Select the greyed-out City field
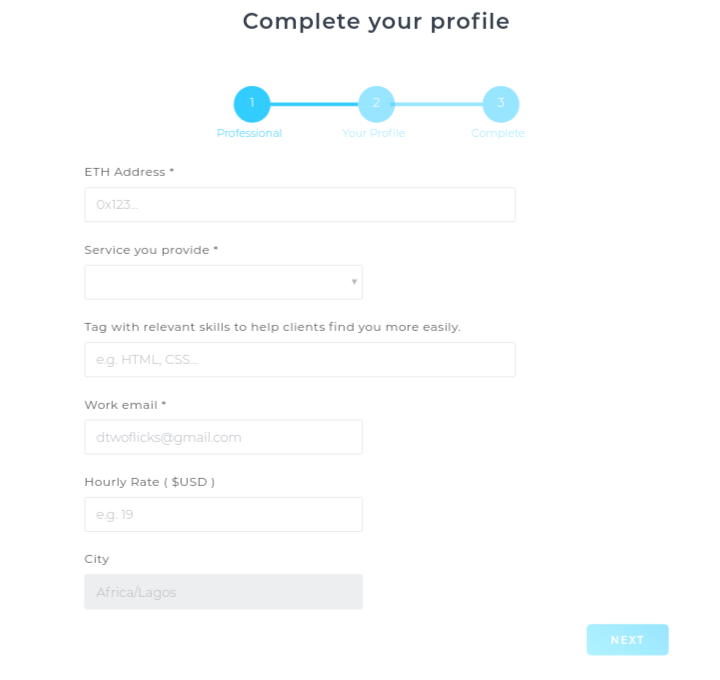This screenshot has width=720, height=680. [x=223, y=592]
